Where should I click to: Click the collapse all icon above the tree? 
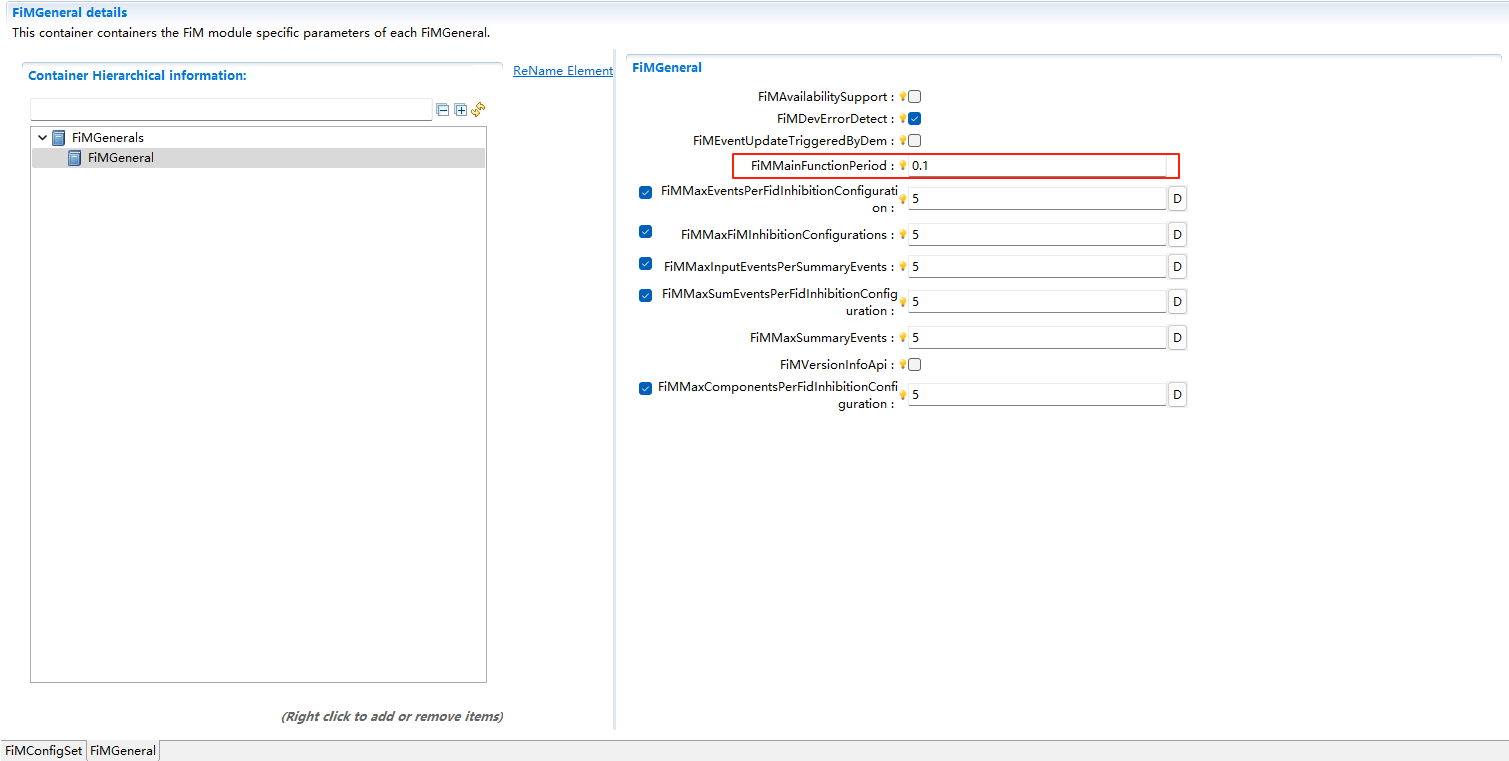[442, 110]
